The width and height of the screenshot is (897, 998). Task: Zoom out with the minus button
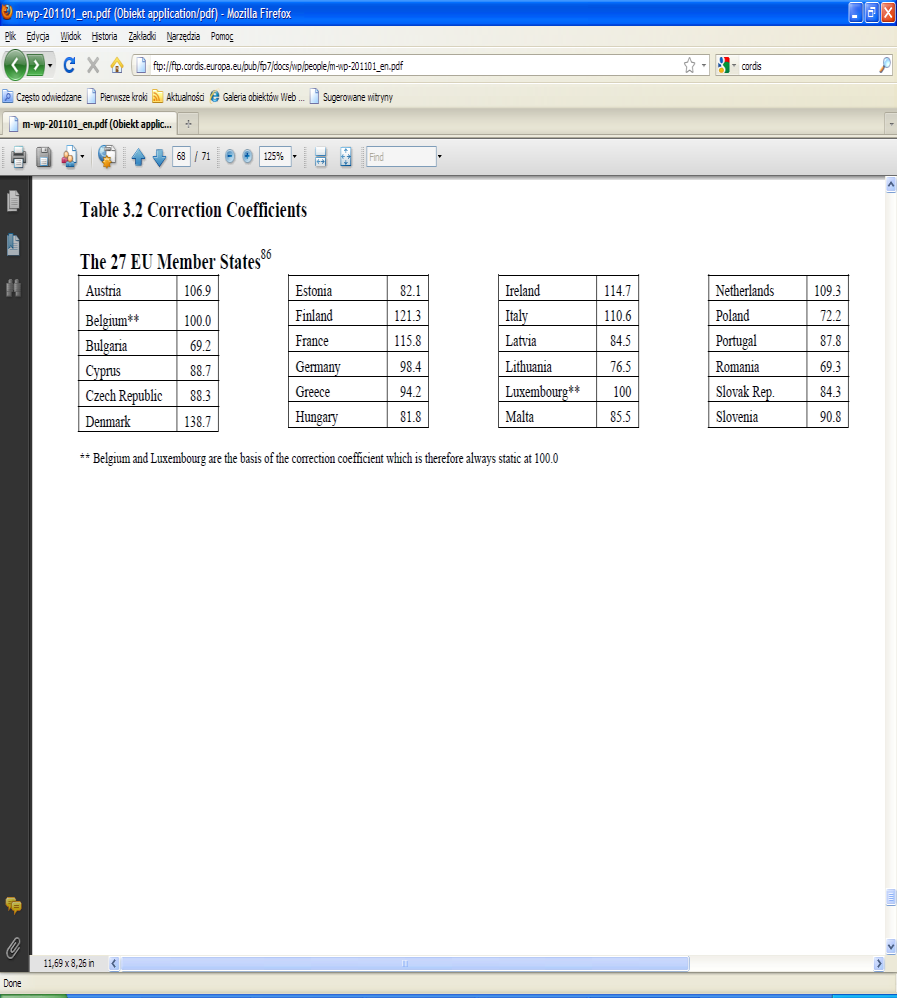(x=230, y=157)
